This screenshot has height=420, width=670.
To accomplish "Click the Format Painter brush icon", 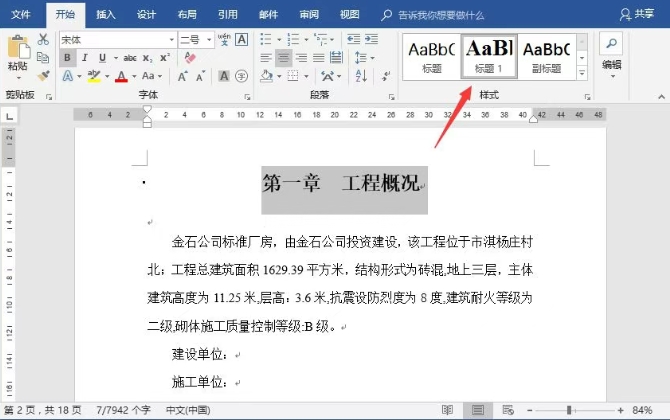I will (x=43, y=75).
